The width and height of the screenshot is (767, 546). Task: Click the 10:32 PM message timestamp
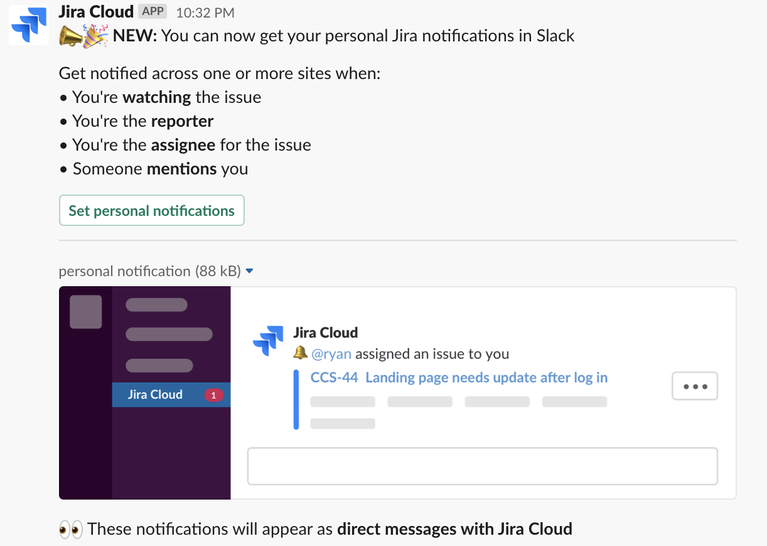coord(205,13)
